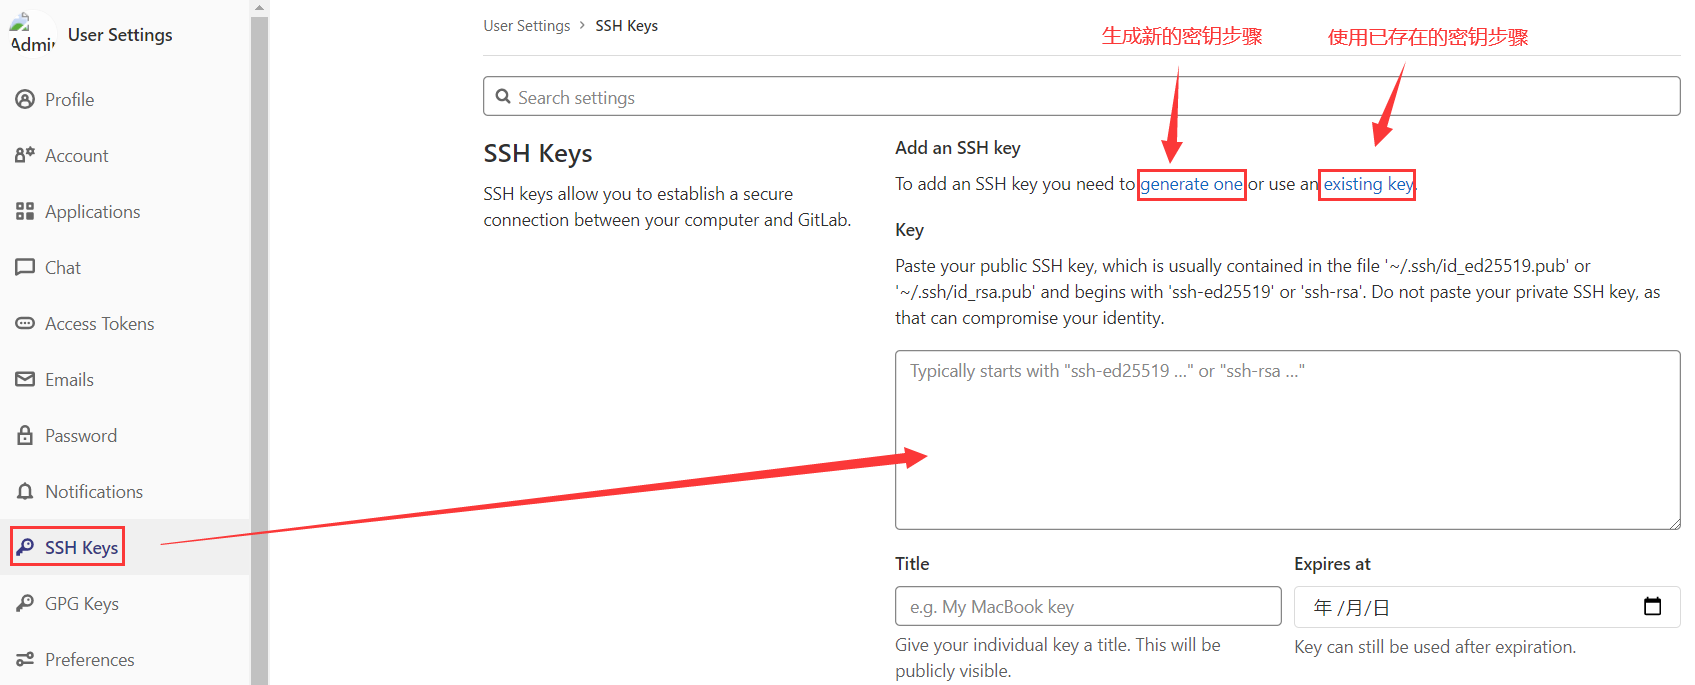
Task: Click the GPG Keys key icon
Action: [25, 603]
